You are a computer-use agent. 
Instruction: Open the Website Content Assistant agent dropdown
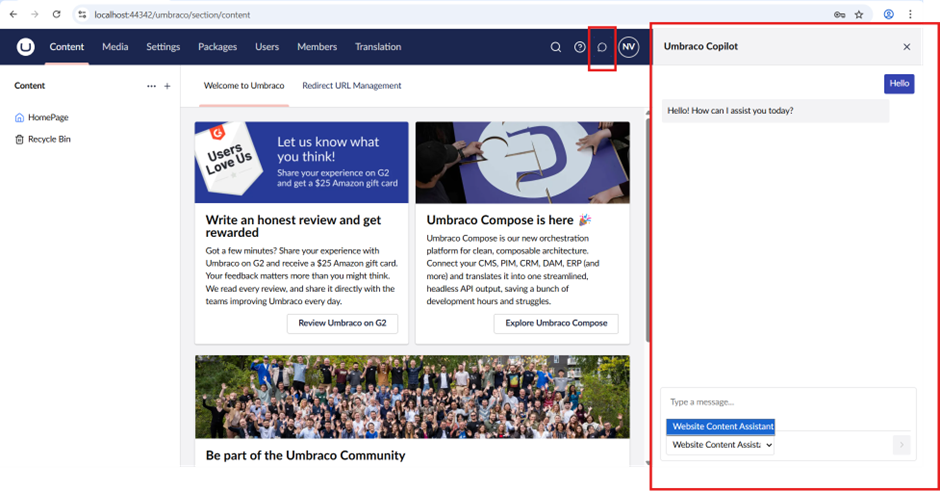(720, 445)
